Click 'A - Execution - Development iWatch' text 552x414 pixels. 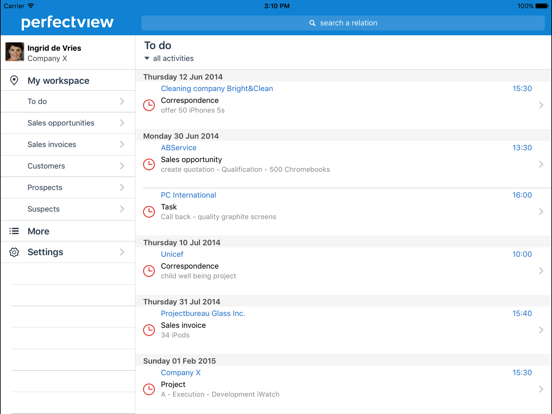[220, 394]
